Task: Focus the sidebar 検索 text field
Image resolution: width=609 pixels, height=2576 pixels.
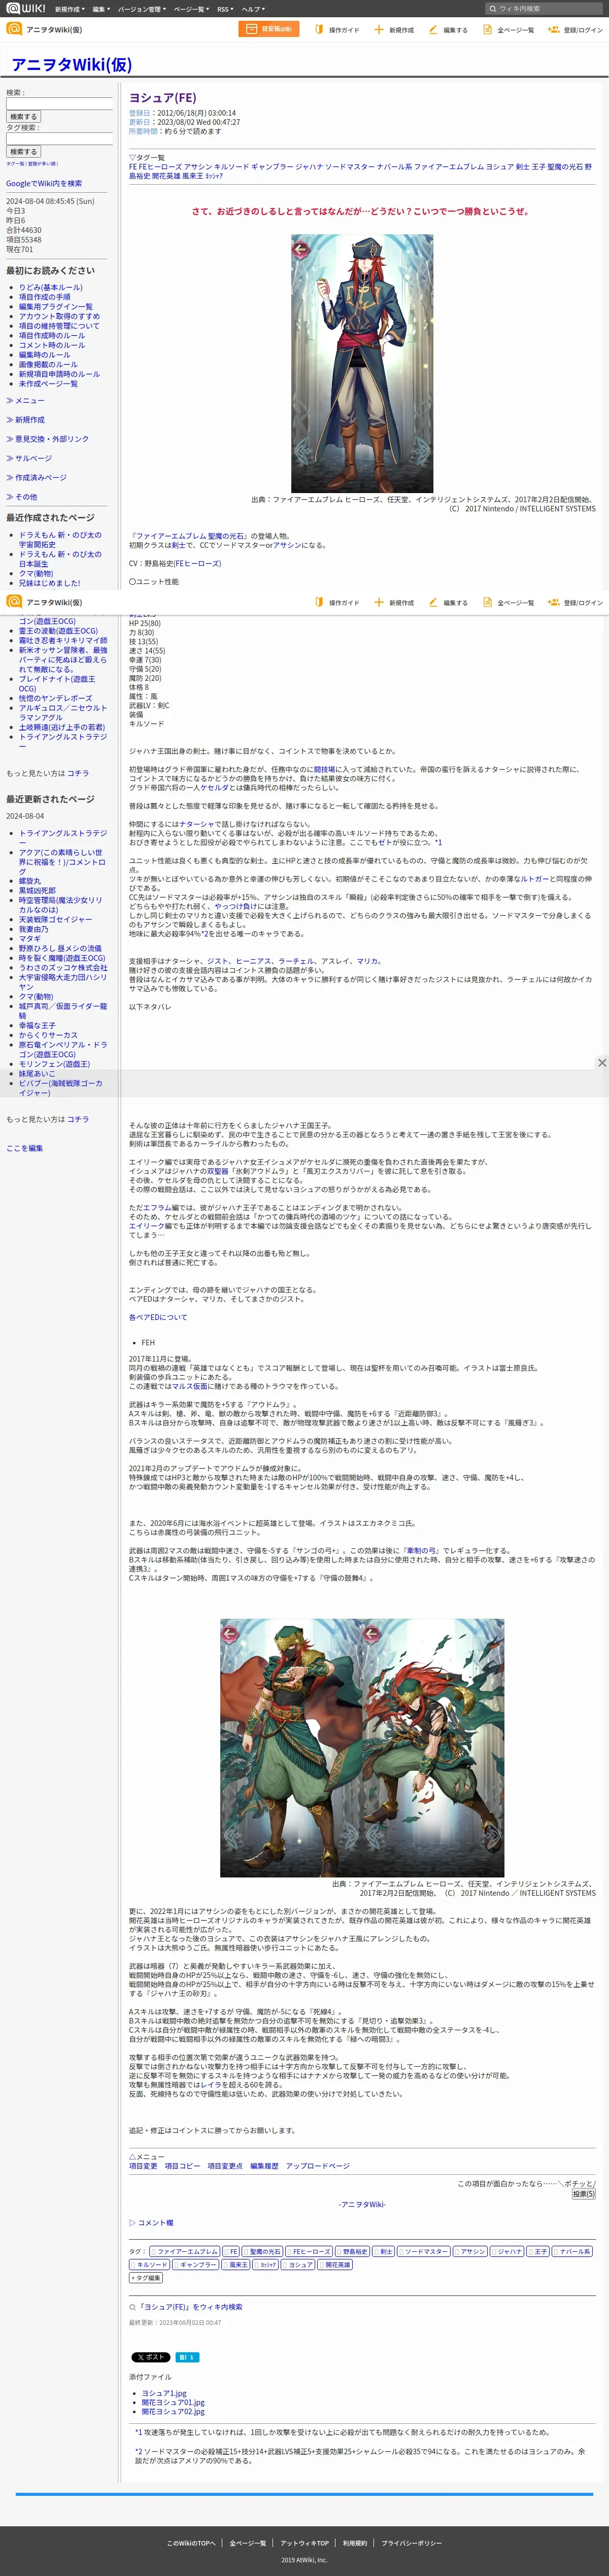Action: (59, 104)
